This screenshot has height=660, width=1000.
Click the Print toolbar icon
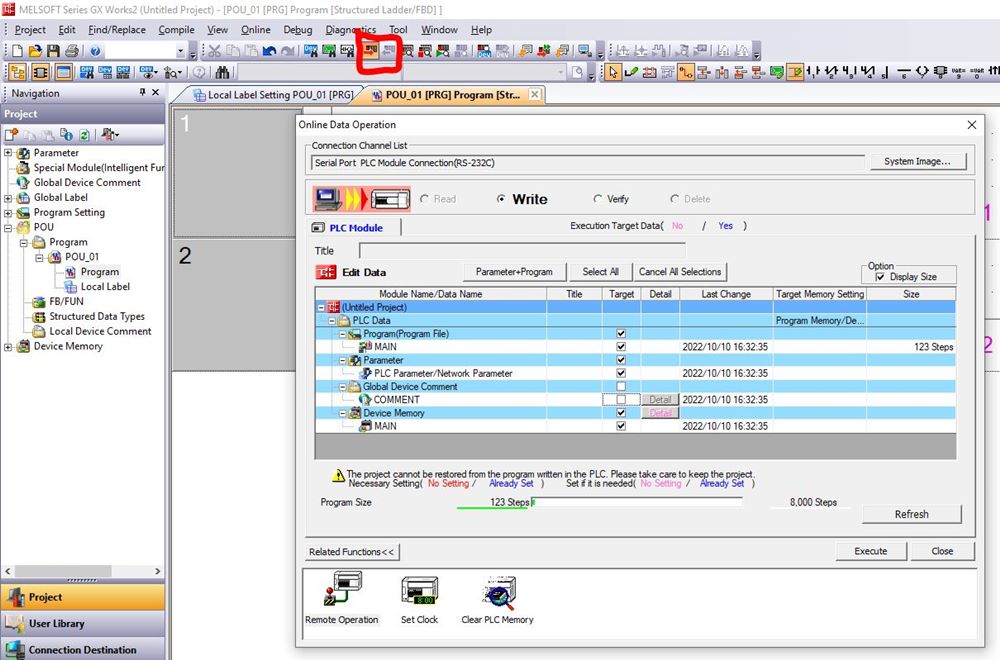tap(71, 51)
